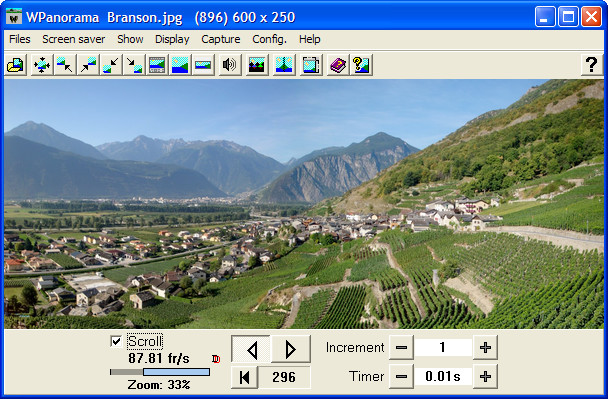This screenshot has height=399, width=608.
Task: Click the Zoom: 33% label
Action: (159, 385)
